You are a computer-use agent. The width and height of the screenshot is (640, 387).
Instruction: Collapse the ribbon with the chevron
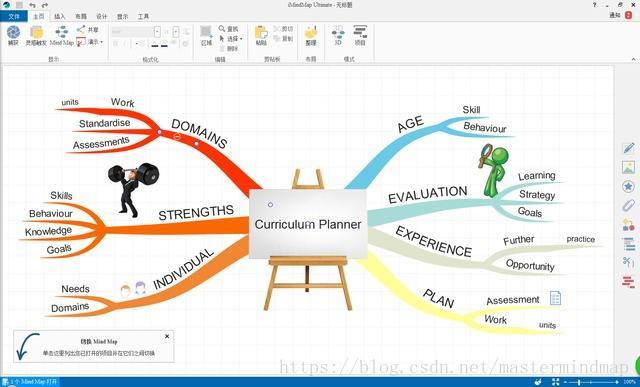pos(634,60)
